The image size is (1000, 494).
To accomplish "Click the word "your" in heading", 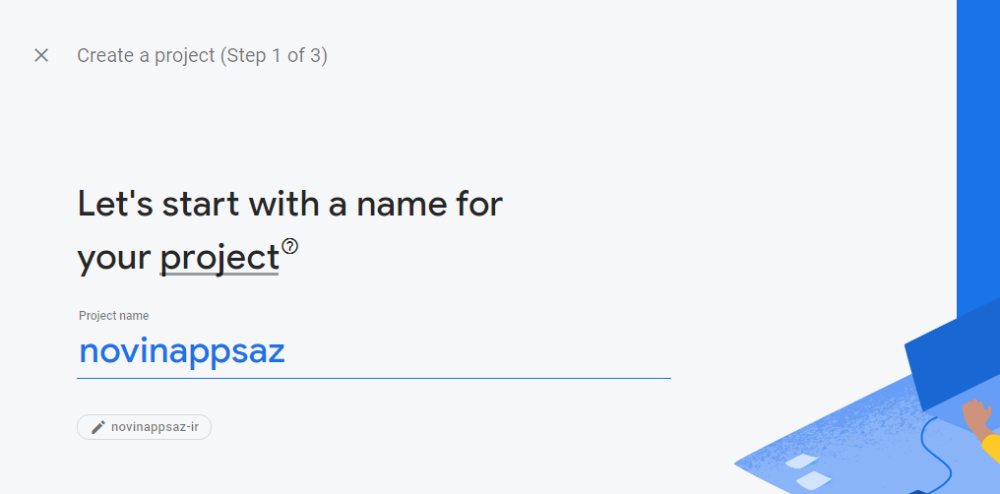I will (114, 259).
